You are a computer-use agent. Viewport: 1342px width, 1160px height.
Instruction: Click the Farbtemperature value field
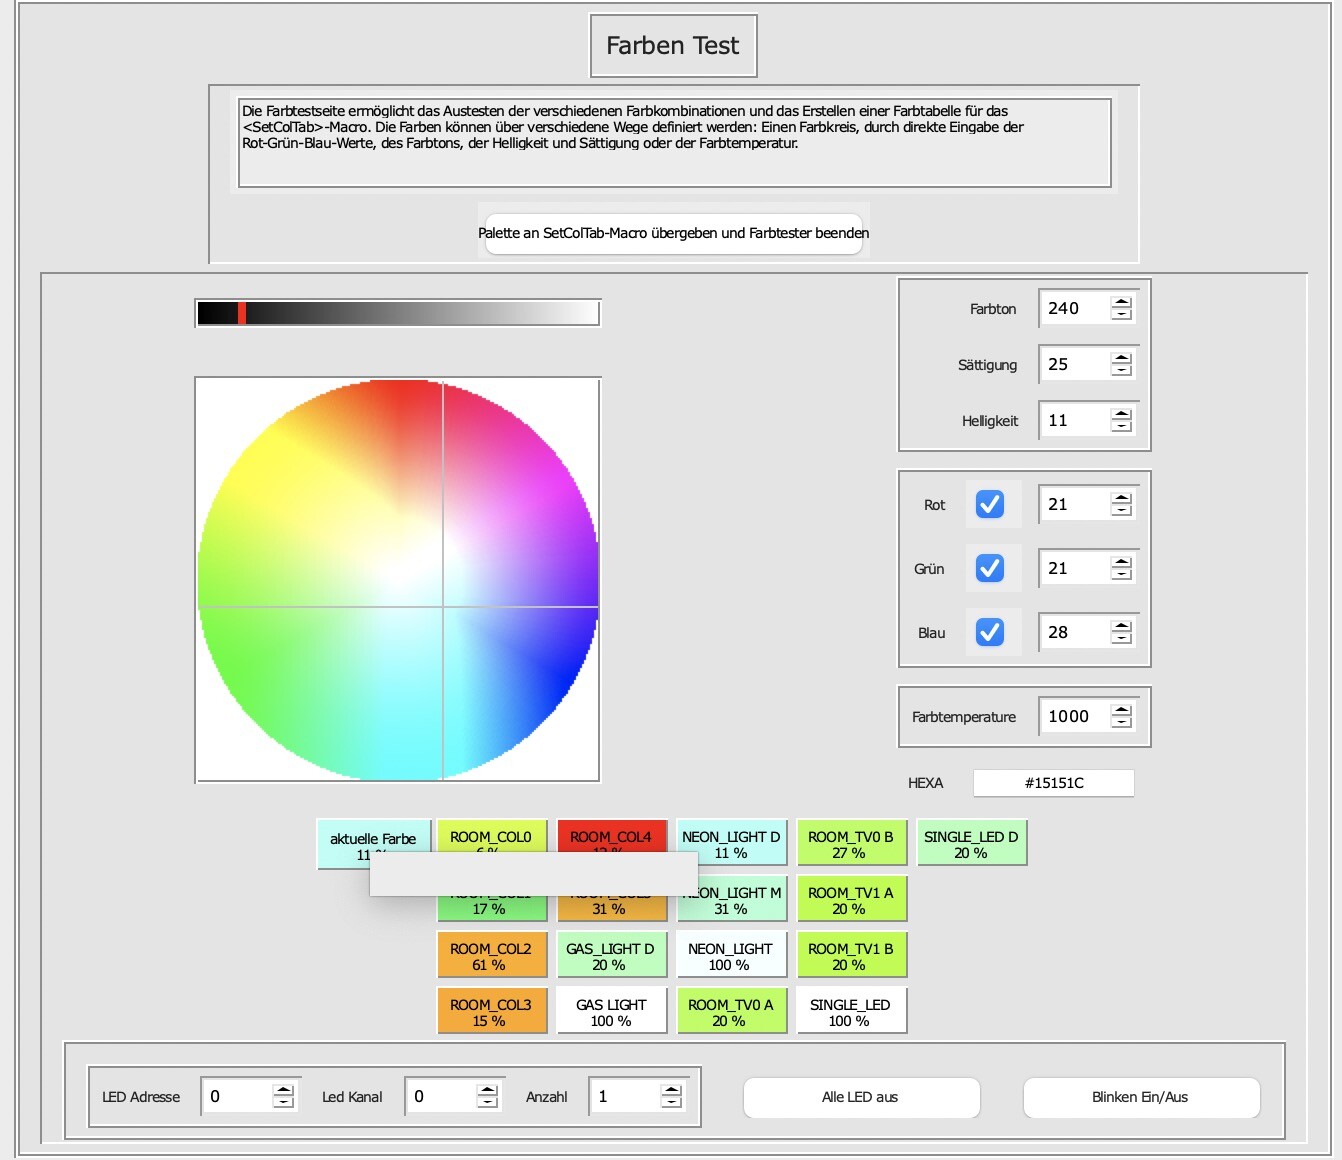(x=1075, y=716)
